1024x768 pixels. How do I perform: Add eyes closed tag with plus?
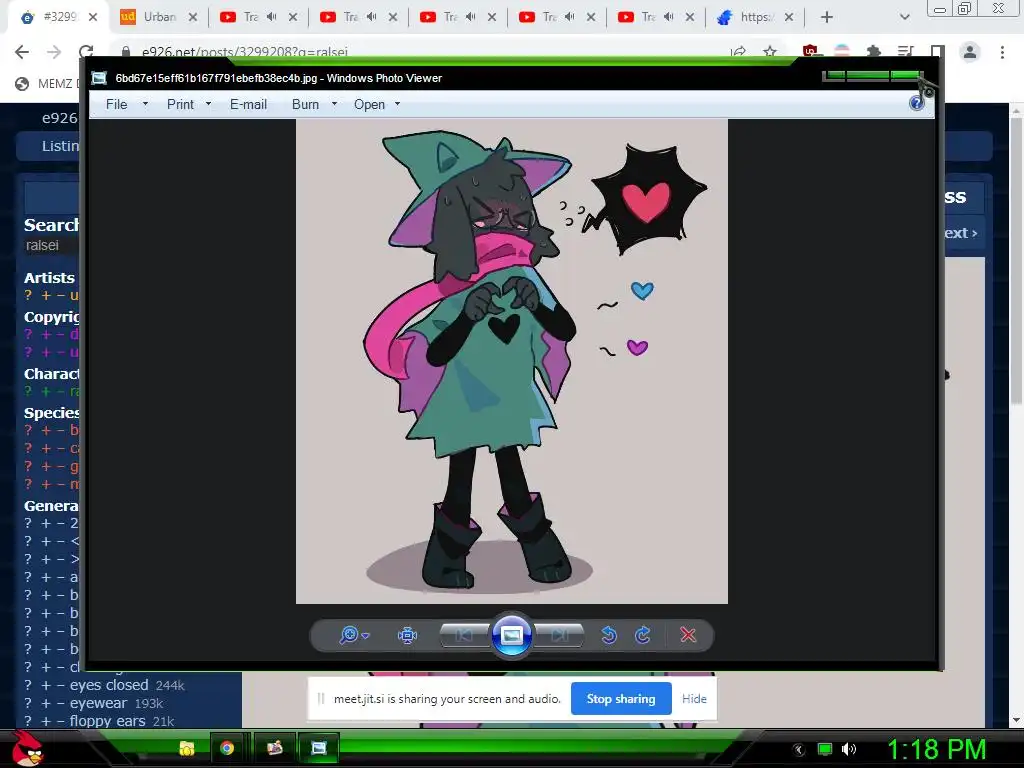(46, 685)
